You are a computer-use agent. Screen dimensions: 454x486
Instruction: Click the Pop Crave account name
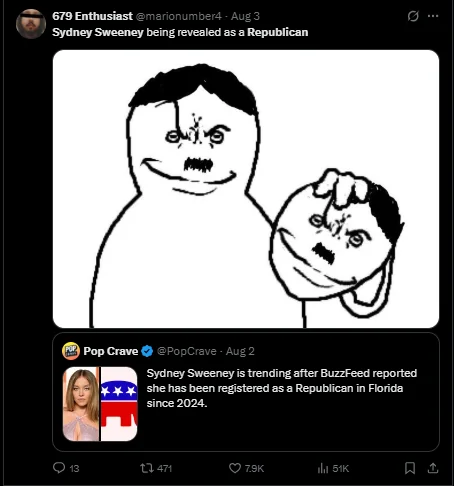pos(111,351)
